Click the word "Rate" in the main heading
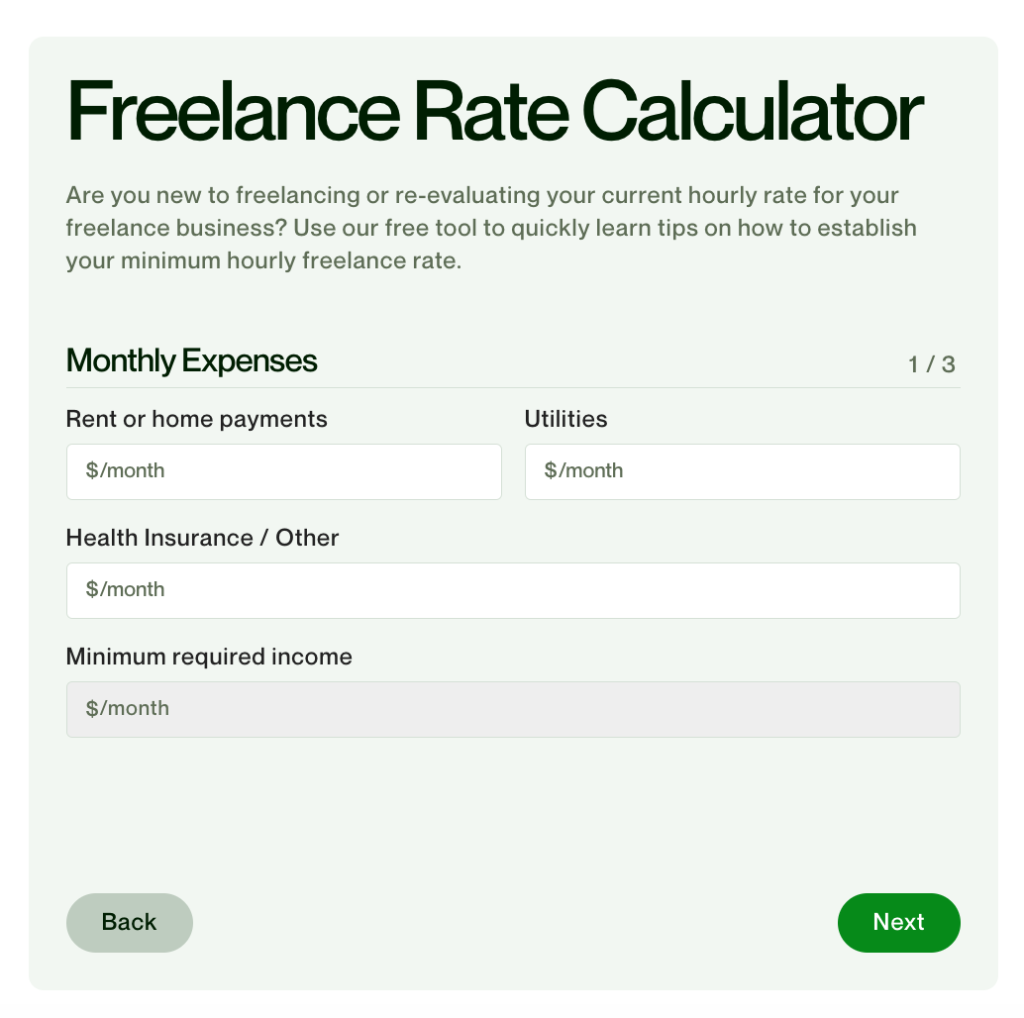This screenshot has width=1024, height=1018. 489,112
